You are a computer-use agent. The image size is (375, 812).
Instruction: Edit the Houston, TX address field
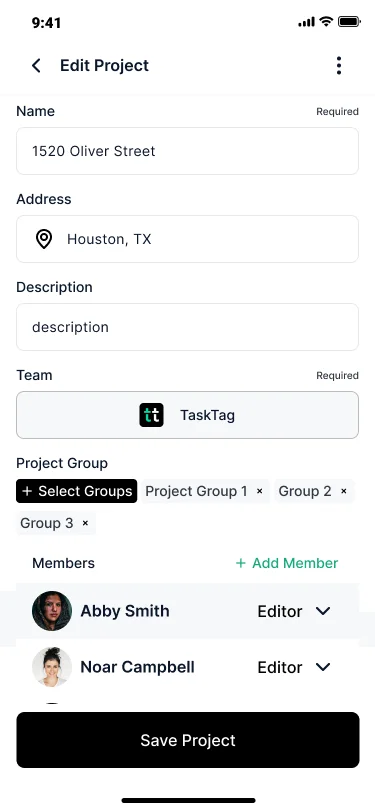tap(188, 239)
